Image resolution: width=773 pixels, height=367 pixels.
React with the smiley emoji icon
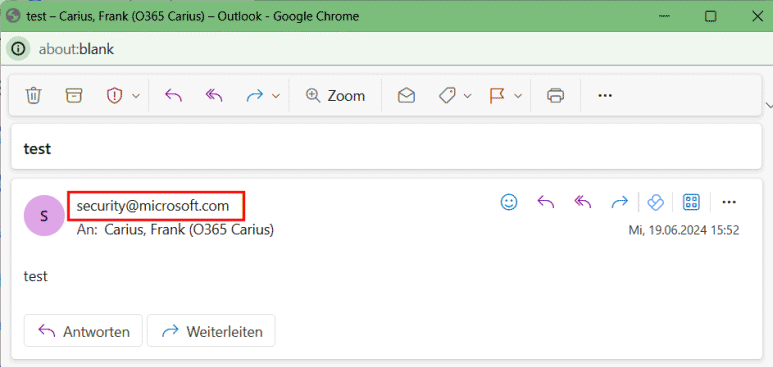[x=509, y=202]
